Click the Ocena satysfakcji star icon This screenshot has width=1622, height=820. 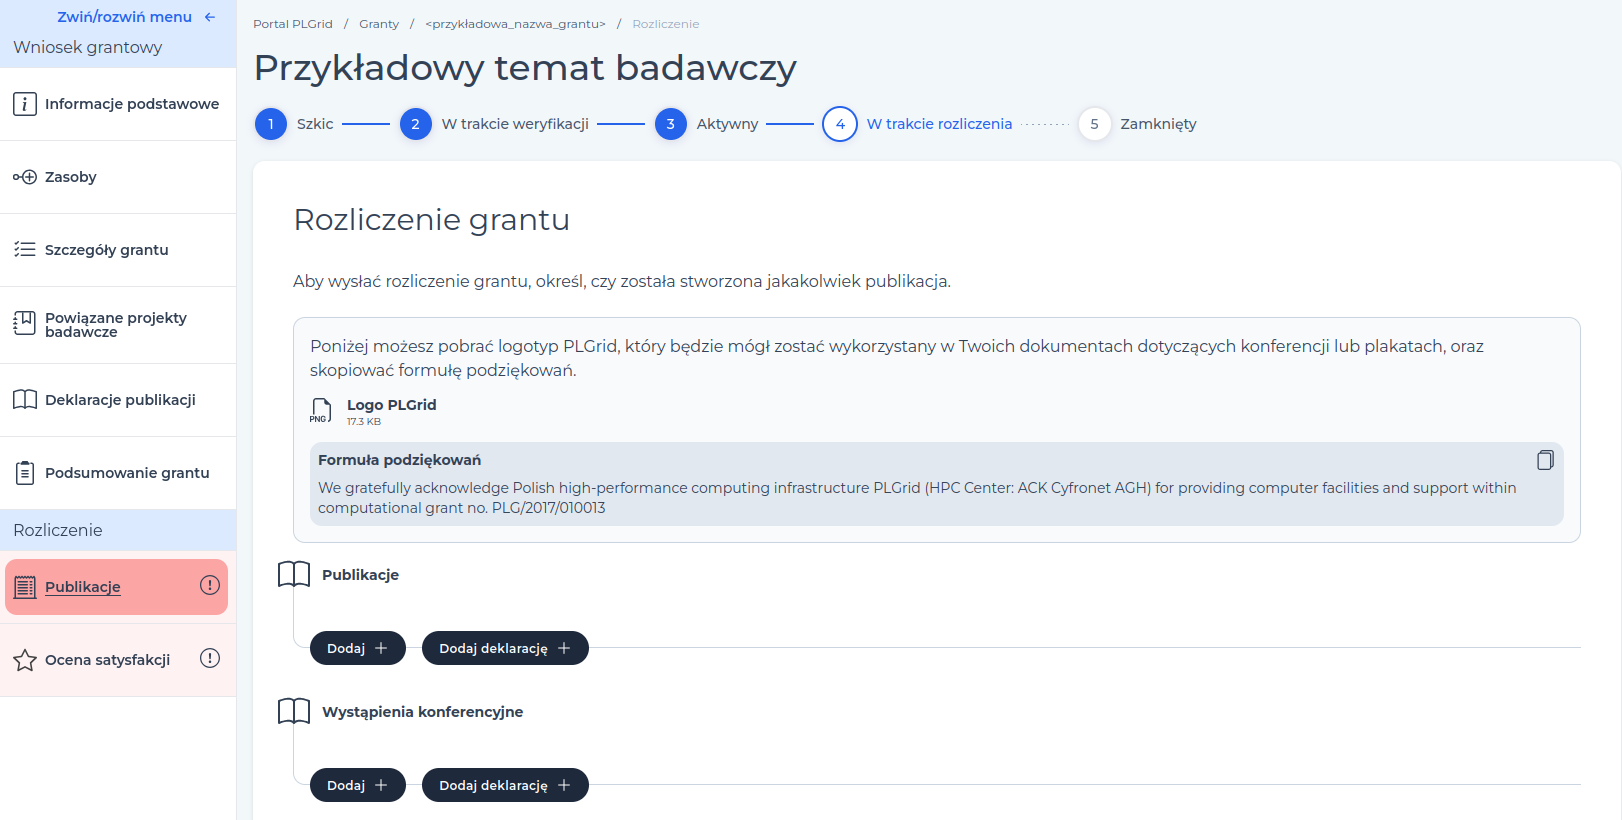25,660
